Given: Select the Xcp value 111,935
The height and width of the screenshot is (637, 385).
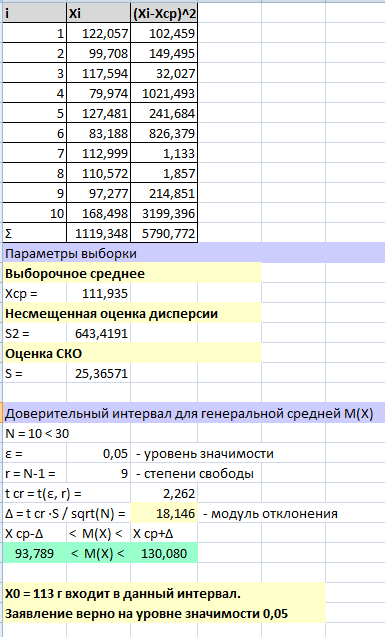Looking at the screenshot, I should (x=99, y=293).
